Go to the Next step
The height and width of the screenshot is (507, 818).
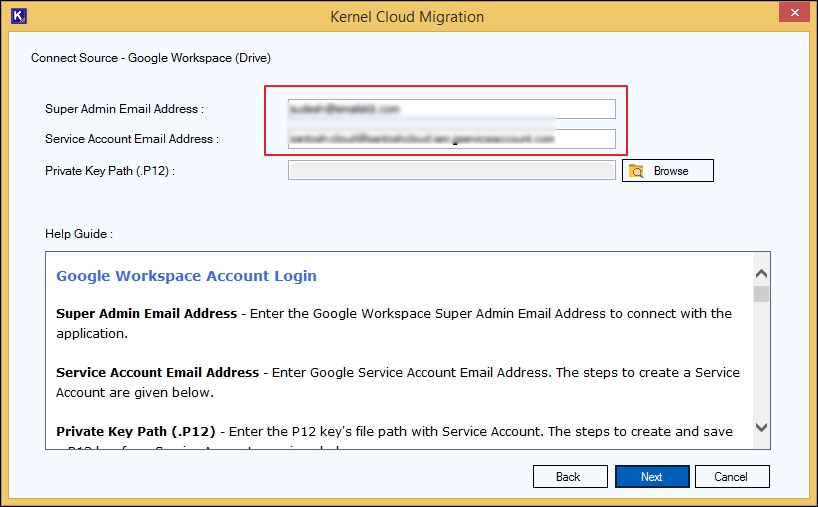coord(652,477)
